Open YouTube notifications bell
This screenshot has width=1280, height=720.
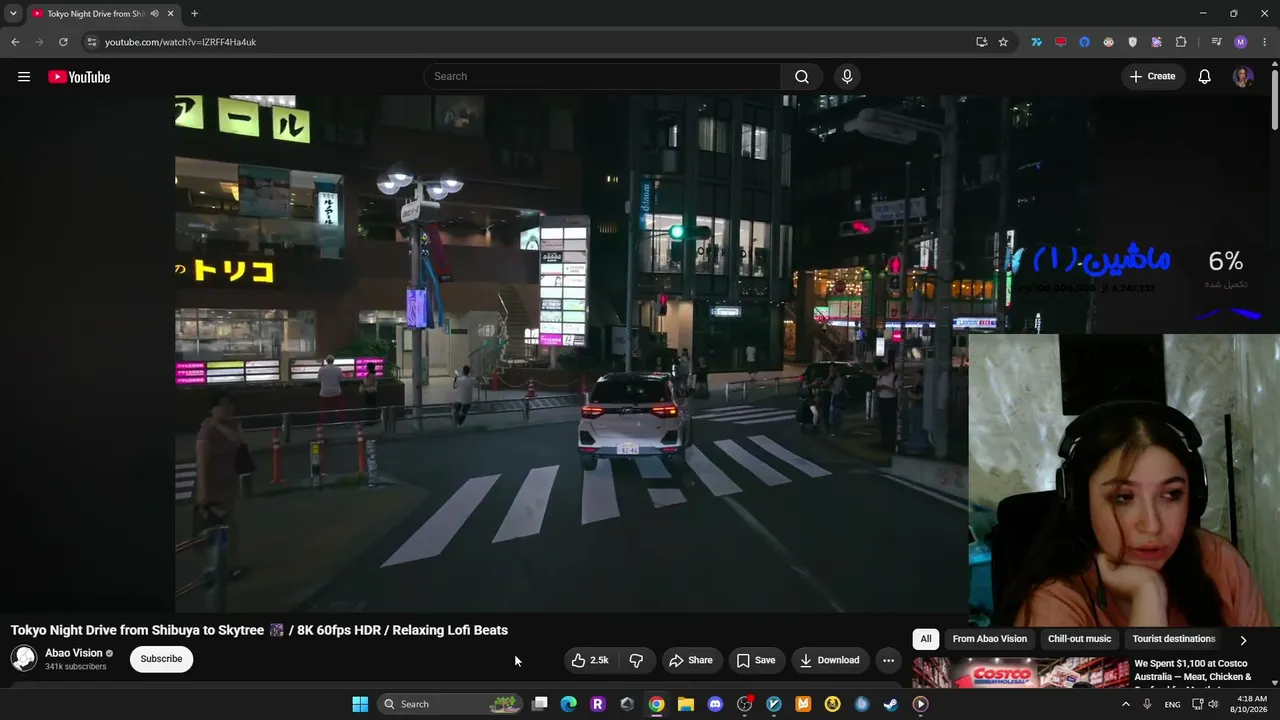click(x=1205, y=77)
